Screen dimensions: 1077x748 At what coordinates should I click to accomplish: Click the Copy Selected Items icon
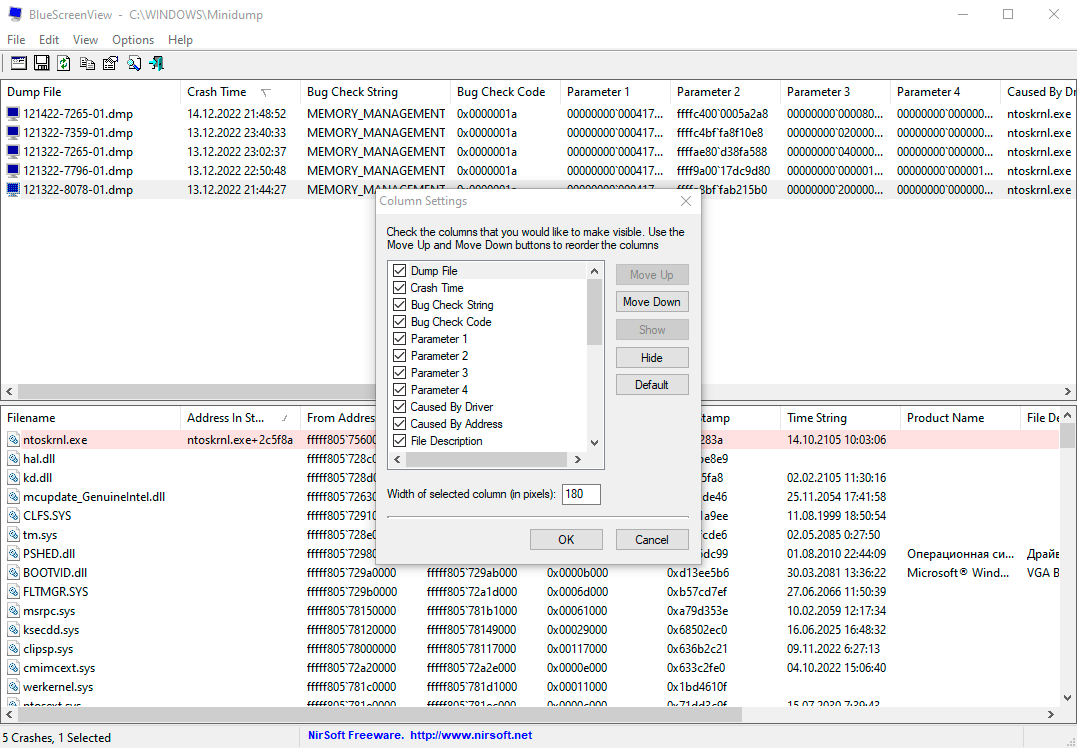click(x=87, y=63)
